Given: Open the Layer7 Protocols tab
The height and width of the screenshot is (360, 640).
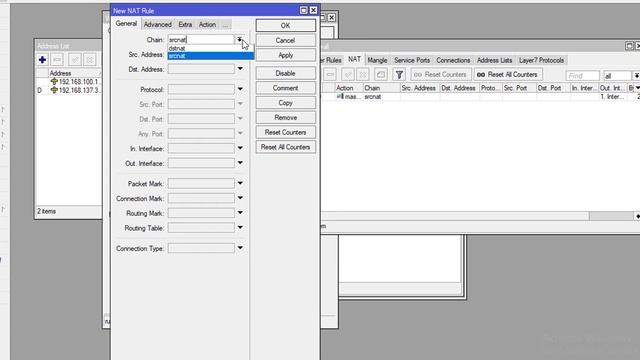Looking at the screenshot, I should 541,60.
